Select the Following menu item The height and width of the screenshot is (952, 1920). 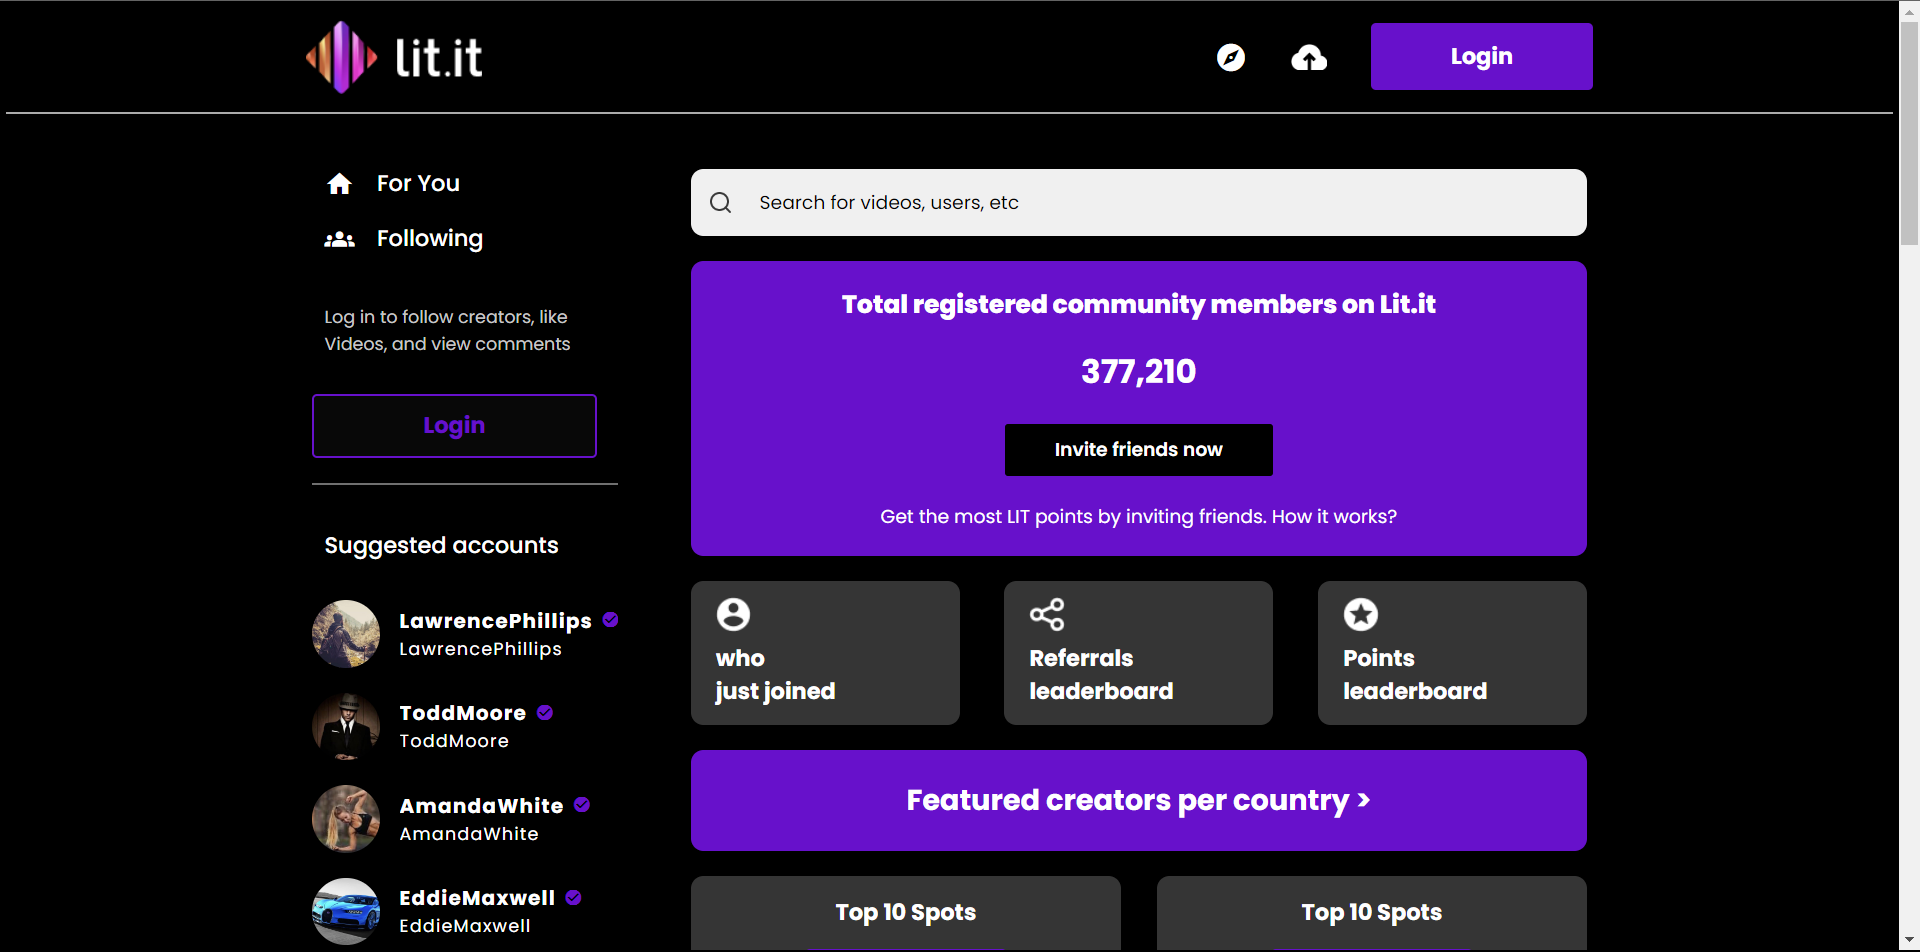[x=429, y=239]
